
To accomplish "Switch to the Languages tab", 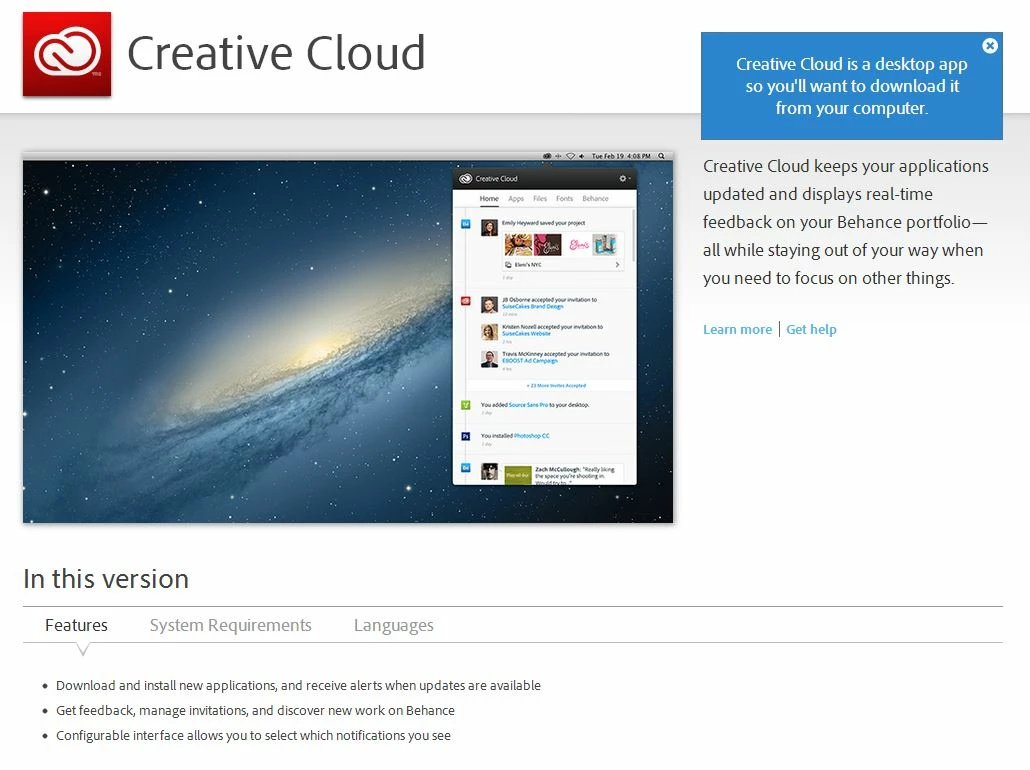I will [x=393, y=625].
